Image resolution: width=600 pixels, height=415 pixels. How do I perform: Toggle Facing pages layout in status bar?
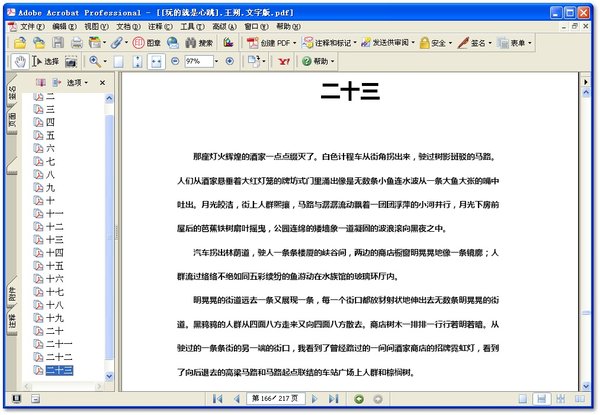point(579,399)
